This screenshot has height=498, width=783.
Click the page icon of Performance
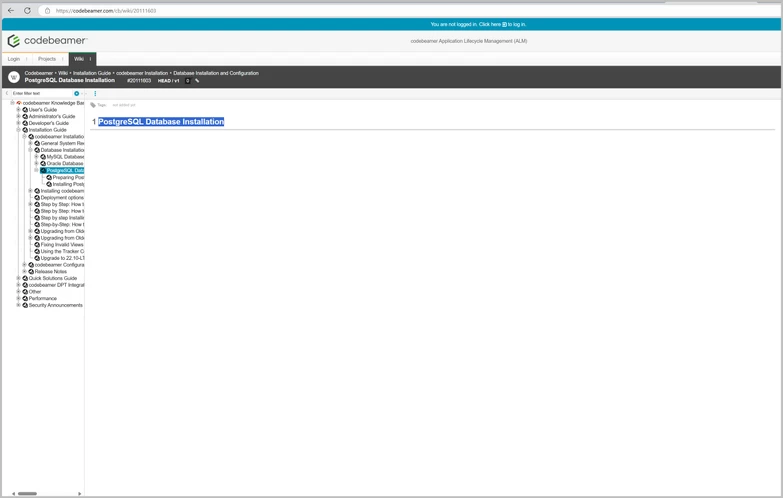click(25, 298)
